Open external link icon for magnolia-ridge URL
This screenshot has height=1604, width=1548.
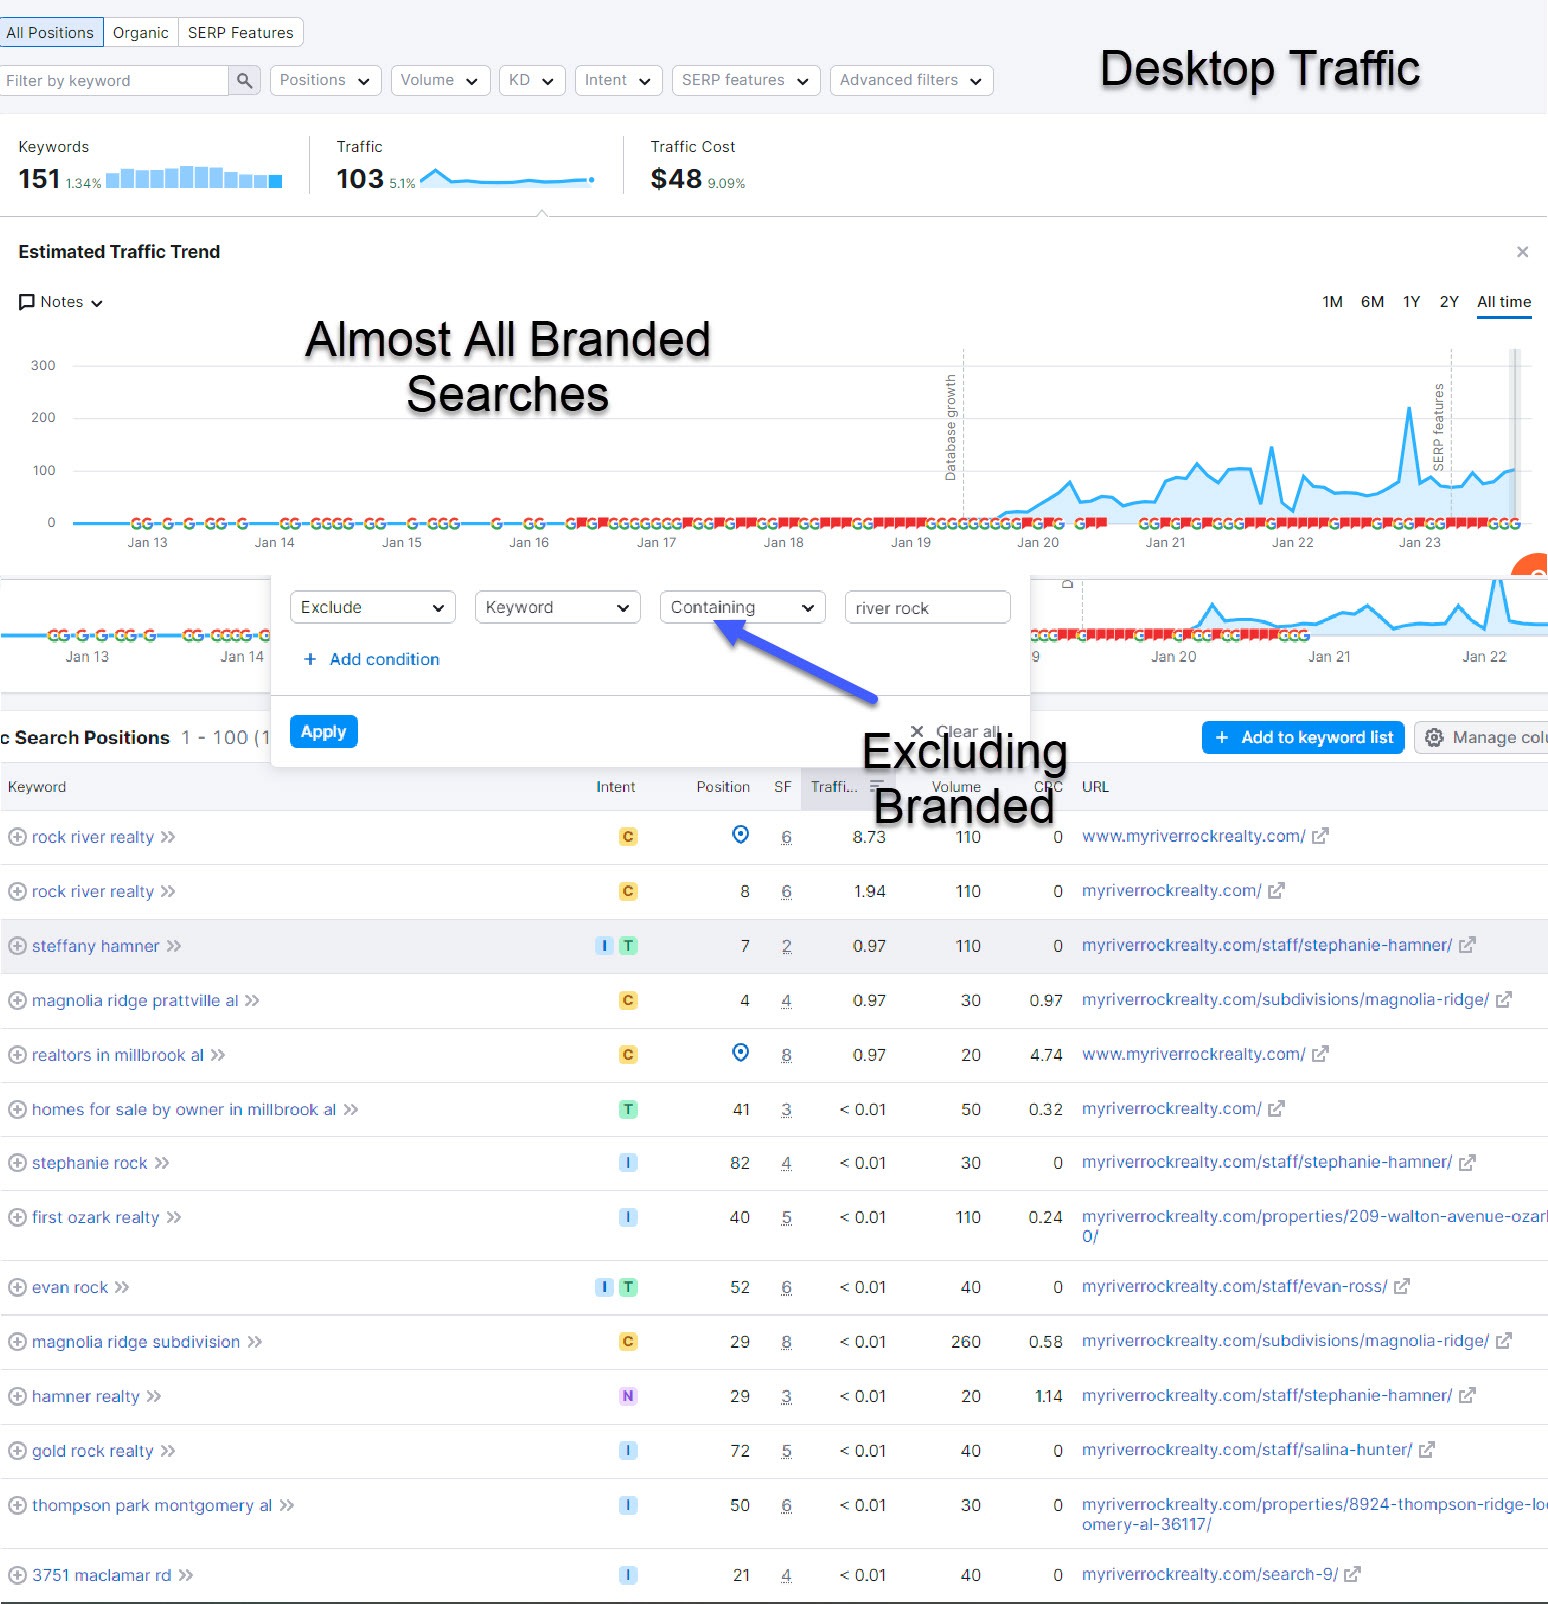(x=1503, y=1000)
